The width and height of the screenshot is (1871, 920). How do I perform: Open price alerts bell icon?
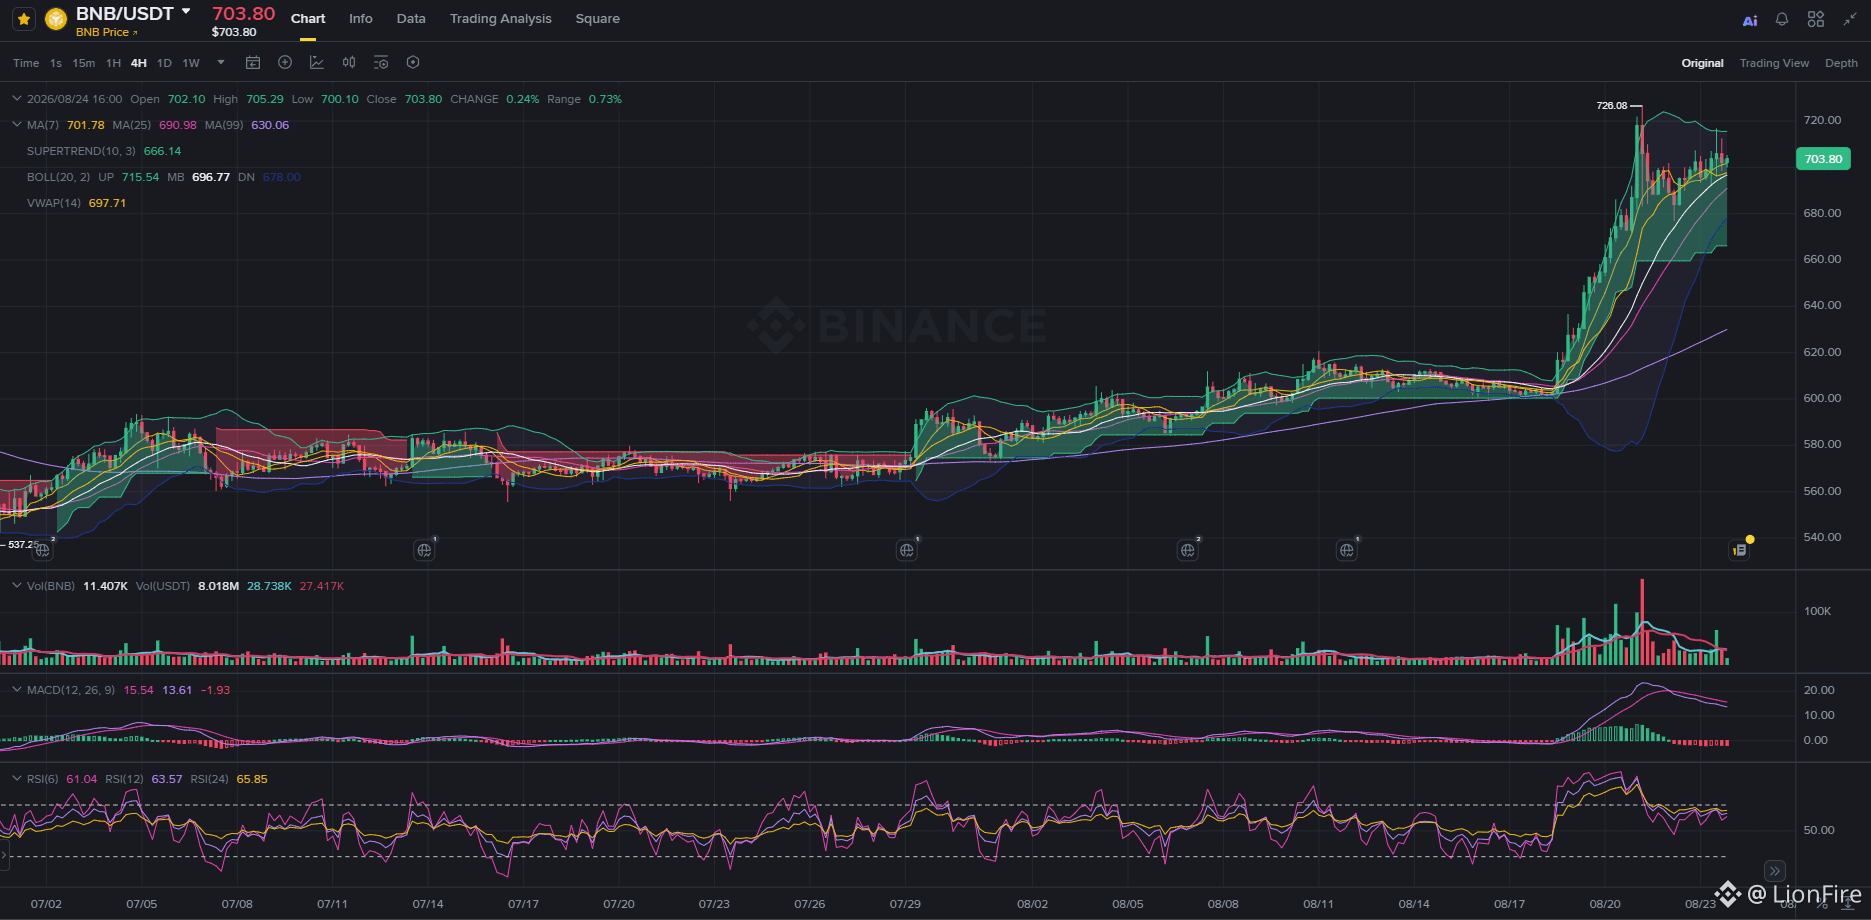point(1782,19)
